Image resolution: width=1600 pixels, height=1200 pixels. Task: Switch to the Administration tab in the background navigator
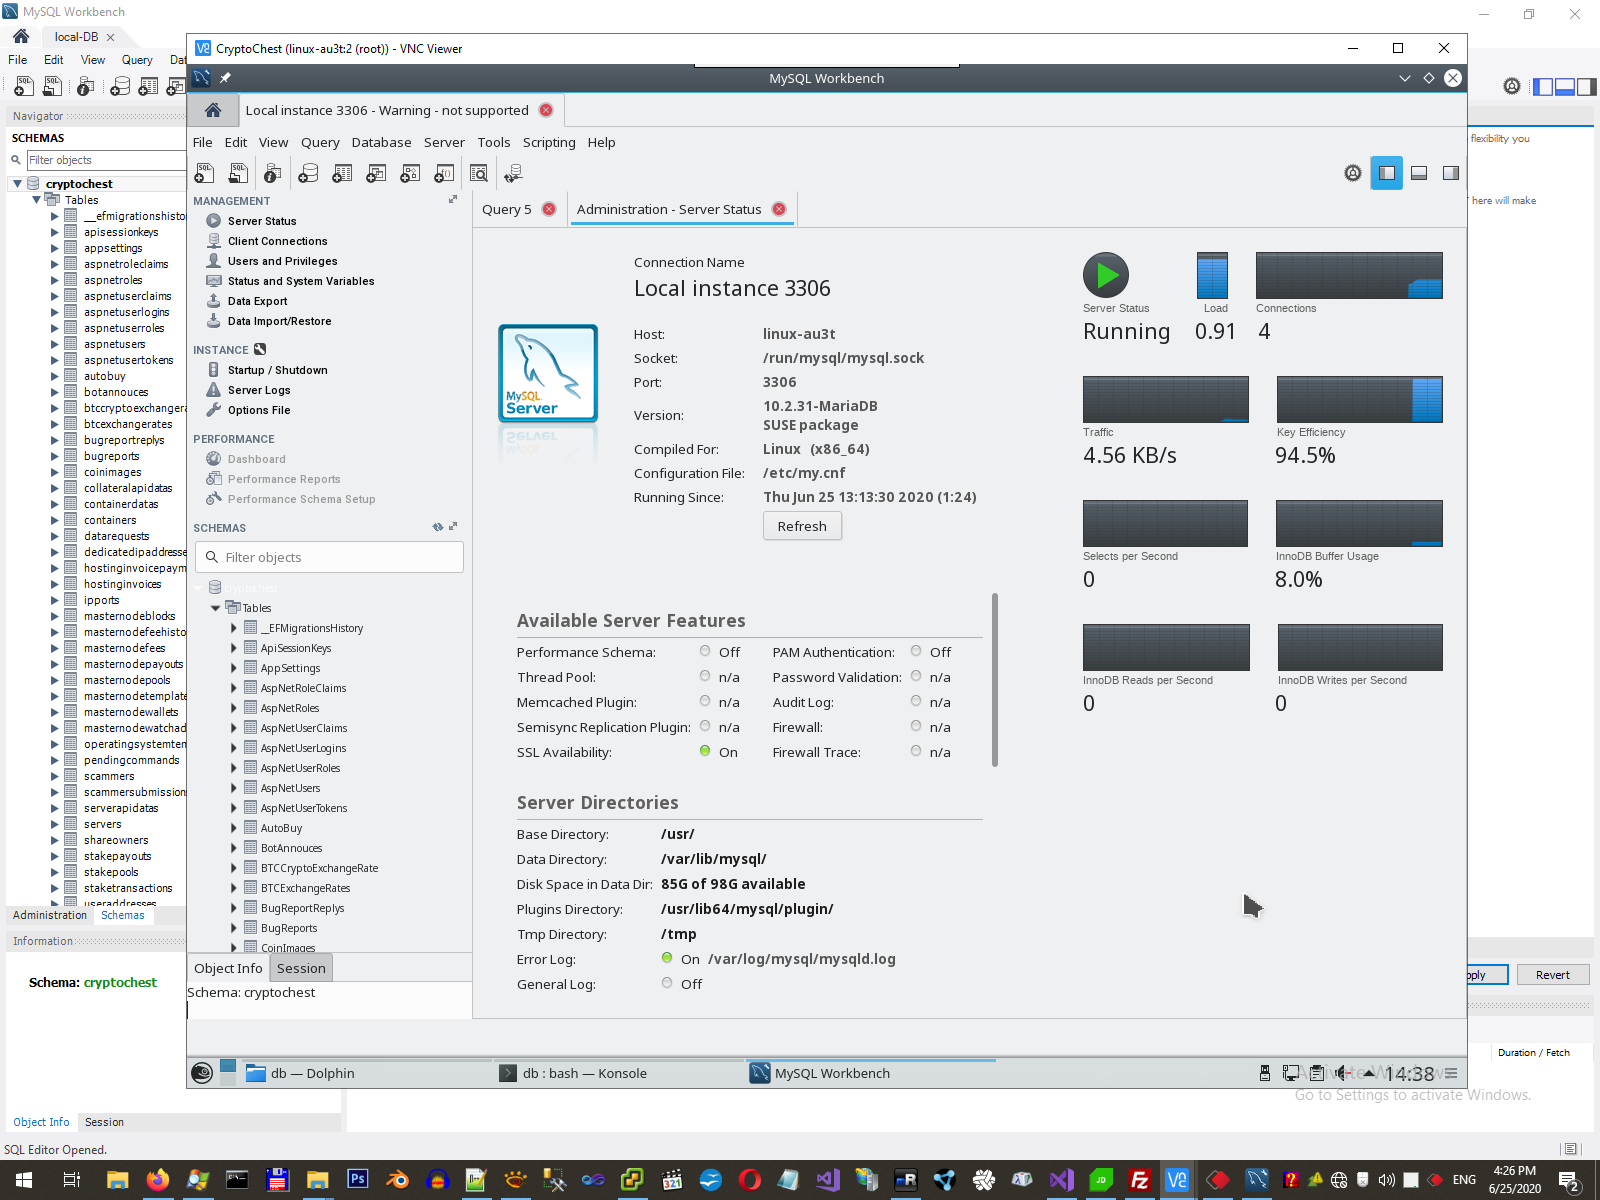click(x=50, y=915)
